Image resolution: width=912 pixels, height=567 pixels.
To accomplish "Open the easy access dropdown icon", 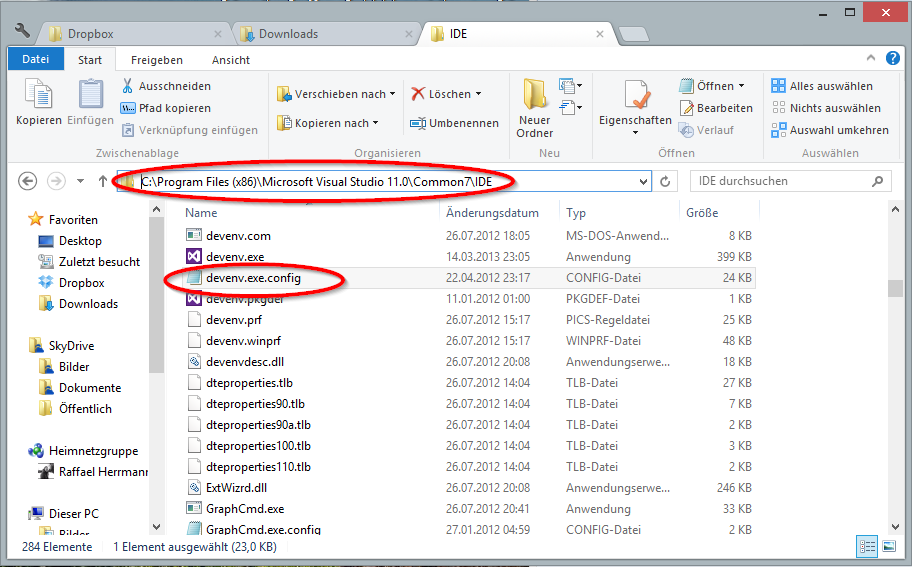I will click(571, 108).
